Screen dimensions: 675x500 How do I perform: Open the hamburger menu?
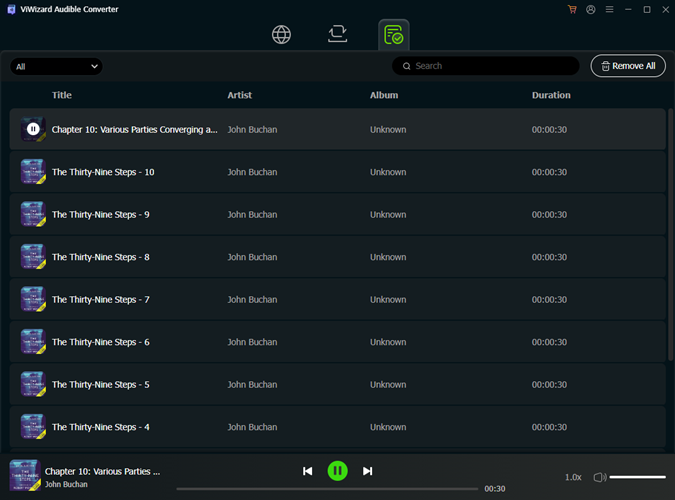(x=610, y=9)
